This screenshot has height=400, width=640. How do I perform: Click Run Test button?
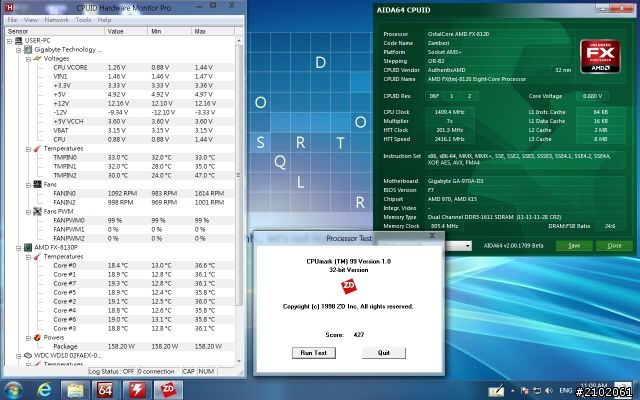tap(313, 353)
